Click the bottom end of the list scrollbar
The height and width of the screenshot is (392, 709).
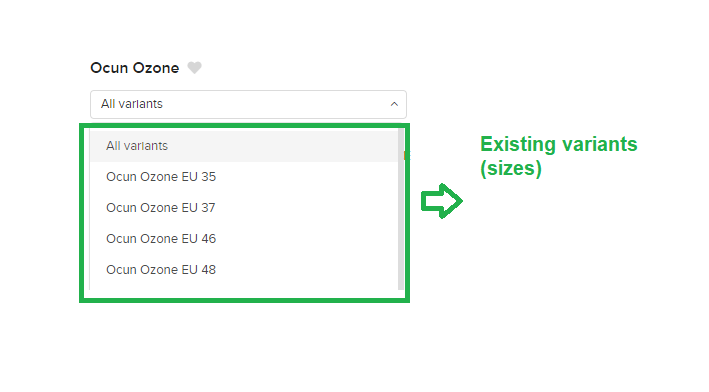401,286
